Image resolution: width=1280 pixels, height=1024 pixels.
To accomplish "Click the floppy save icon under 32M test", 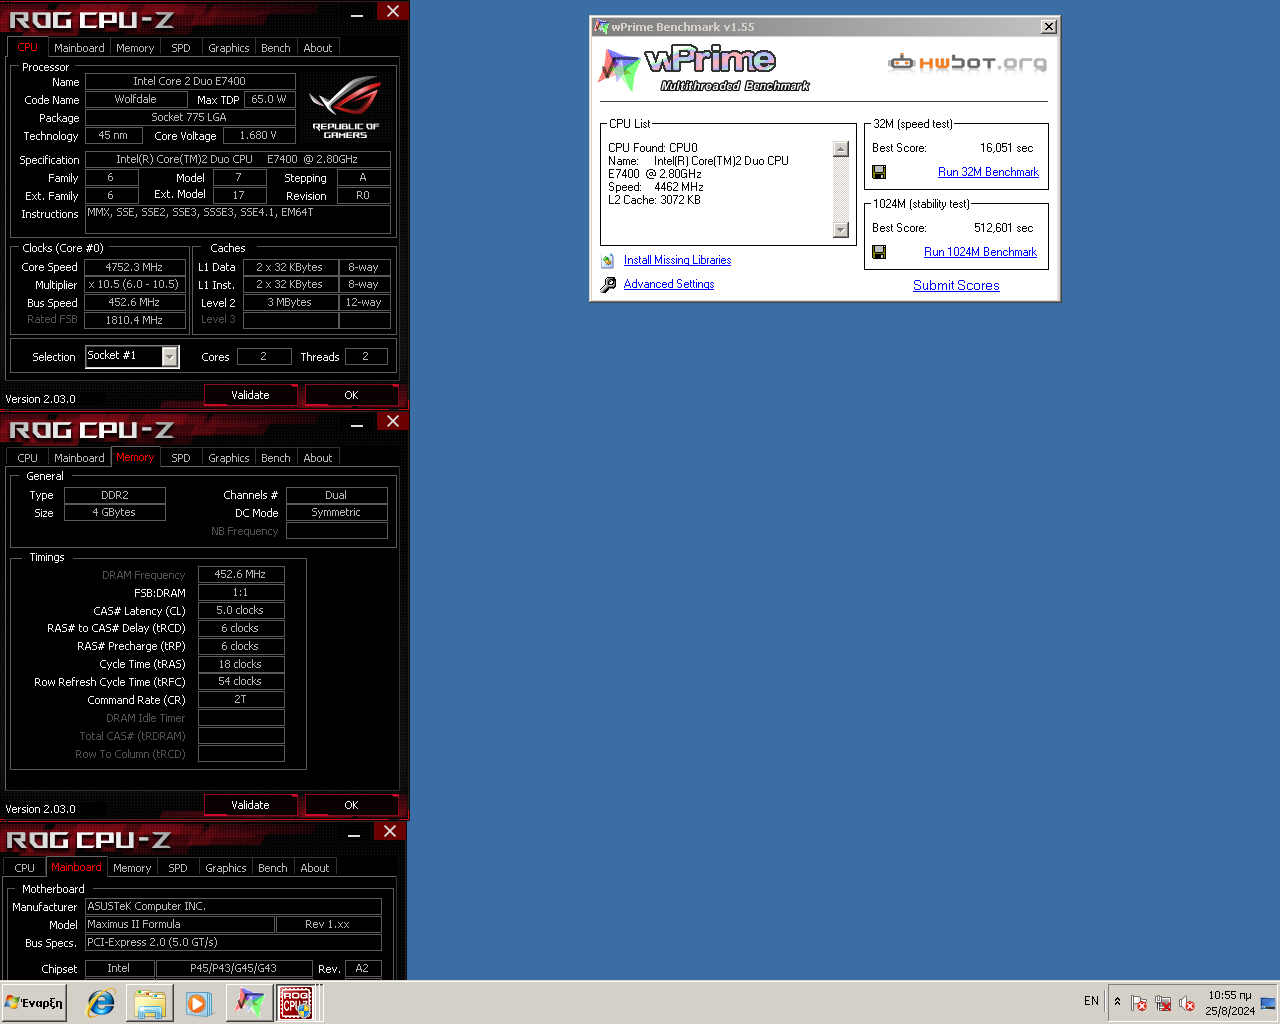I will pyautogui.click(x=879, y=172).
